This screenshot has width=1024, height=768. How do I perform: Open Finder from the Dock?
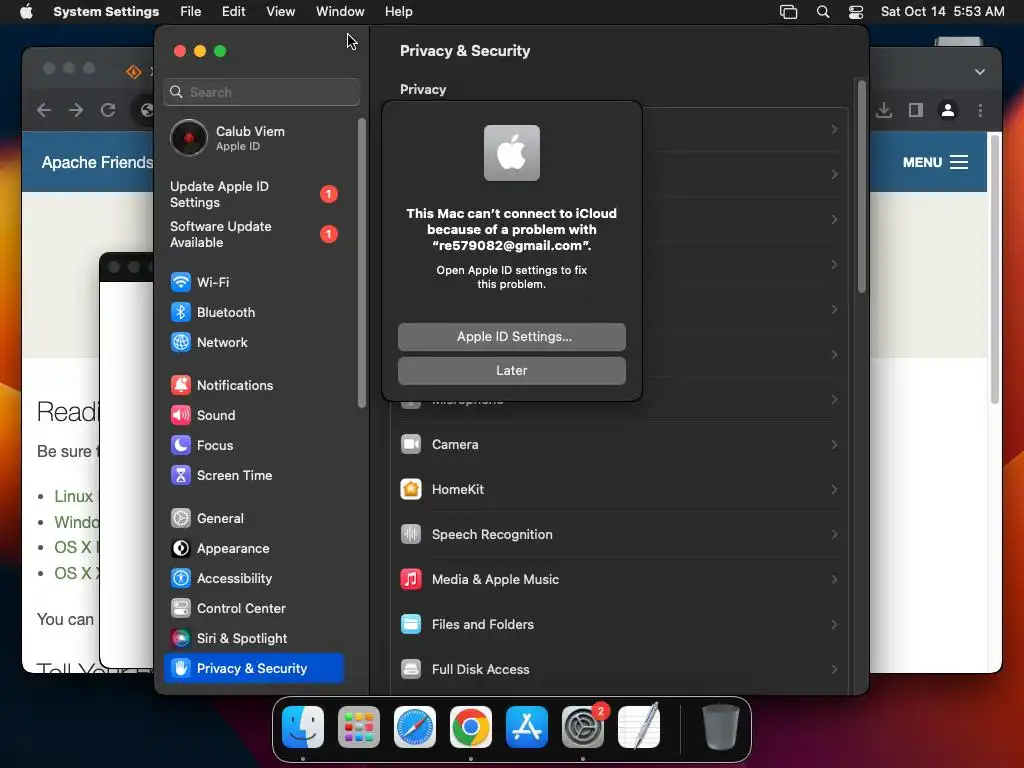pos(303,727)
